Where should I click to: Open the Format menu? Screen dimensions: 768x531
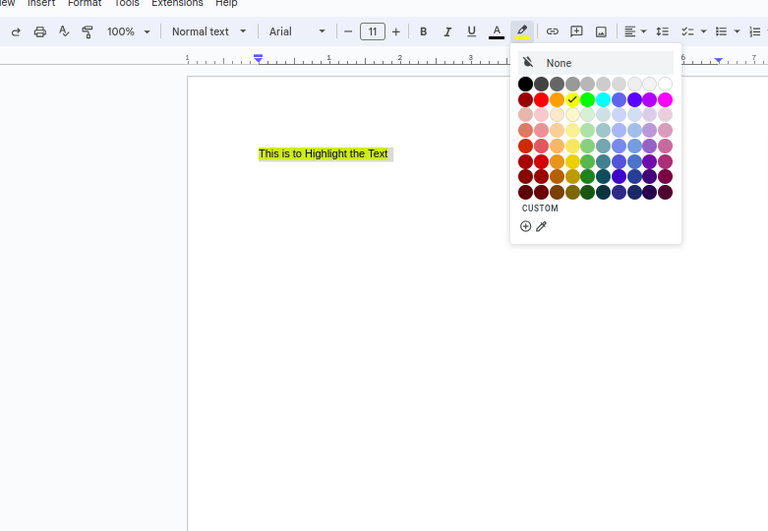[x=85, y=4]
